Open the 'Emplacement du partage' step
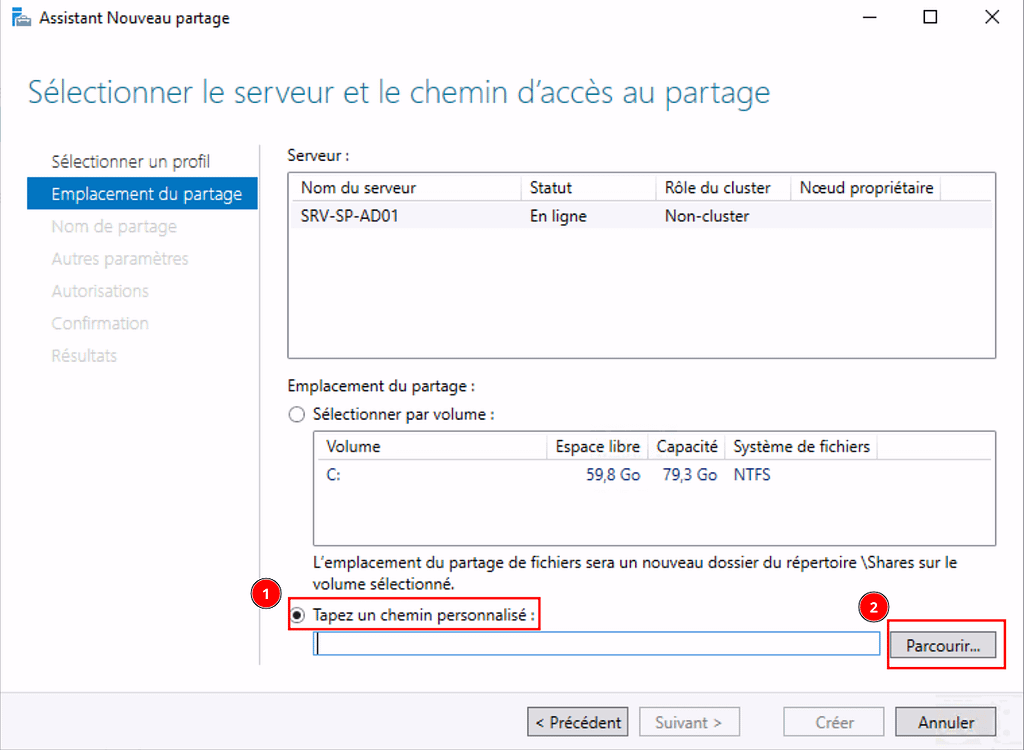Viewport: 1024px width, 750px height. [146, 194]
